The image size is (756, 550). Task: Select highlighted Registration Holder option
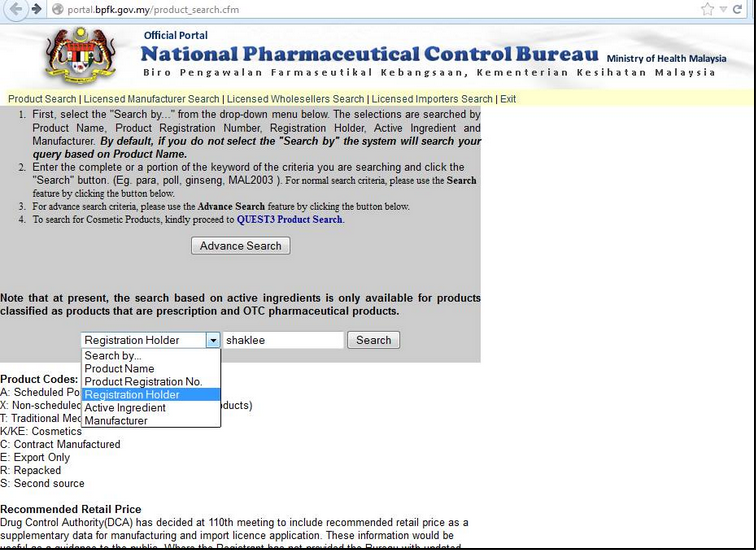click(x=151, y=395)
